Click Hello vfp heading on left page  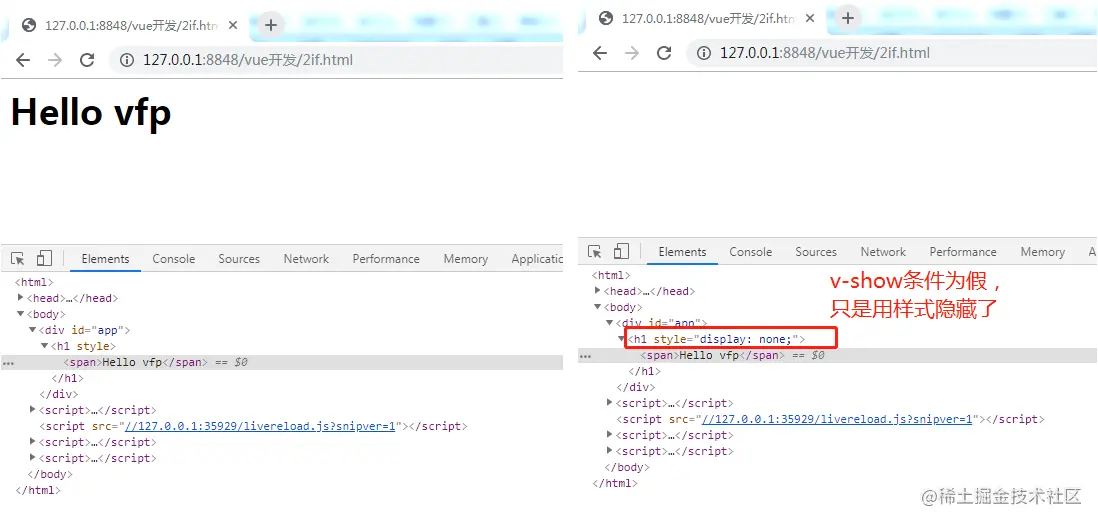91,111
